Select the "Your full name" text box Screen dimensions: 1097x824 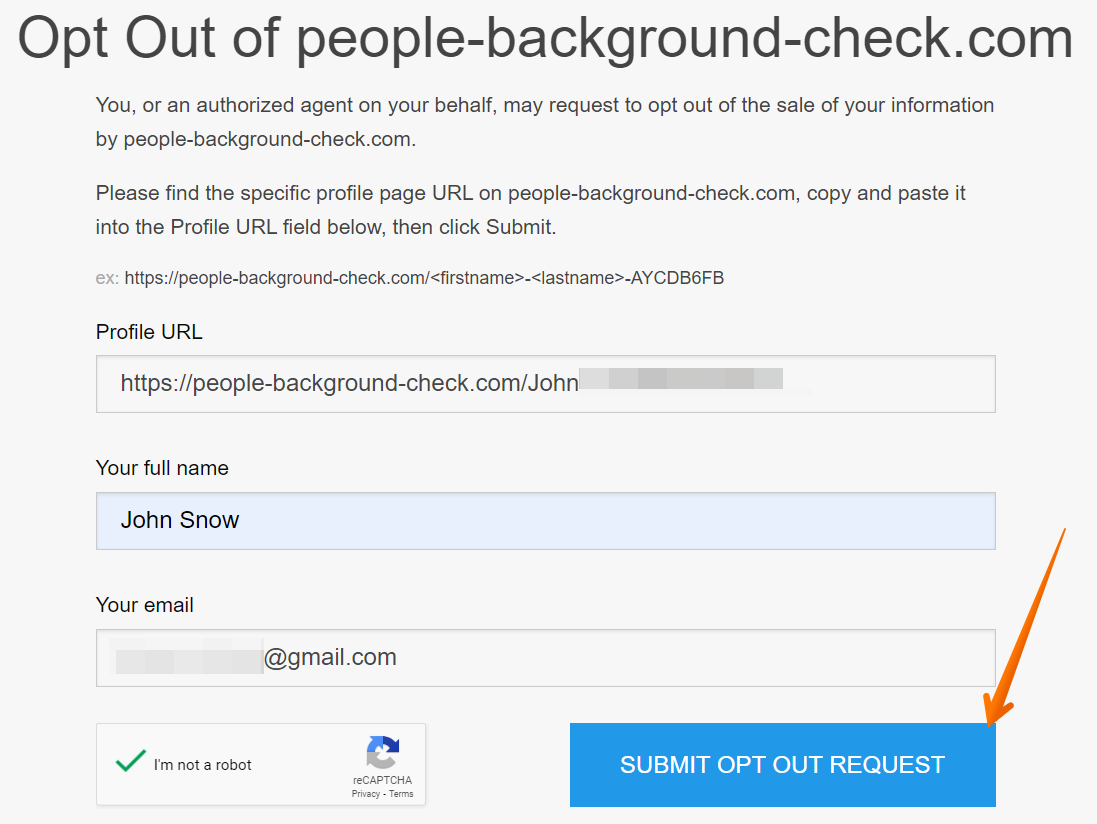[x=545, y=520]
